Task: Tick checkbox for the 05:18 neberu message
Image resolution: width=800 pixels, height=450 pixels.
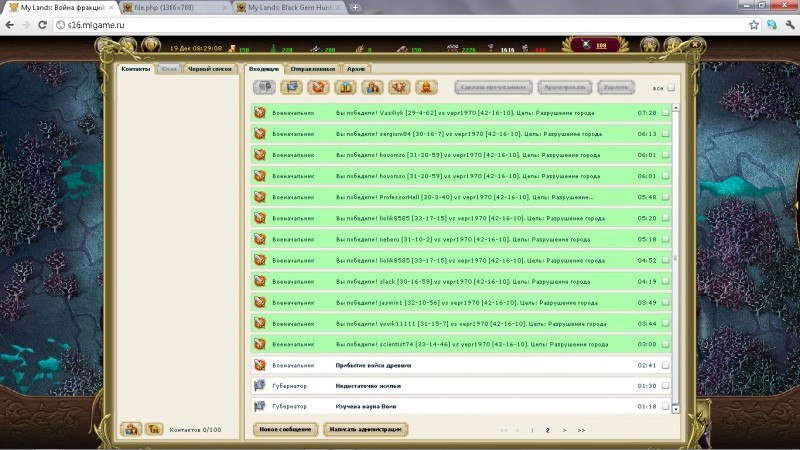Action: [665, 239]
